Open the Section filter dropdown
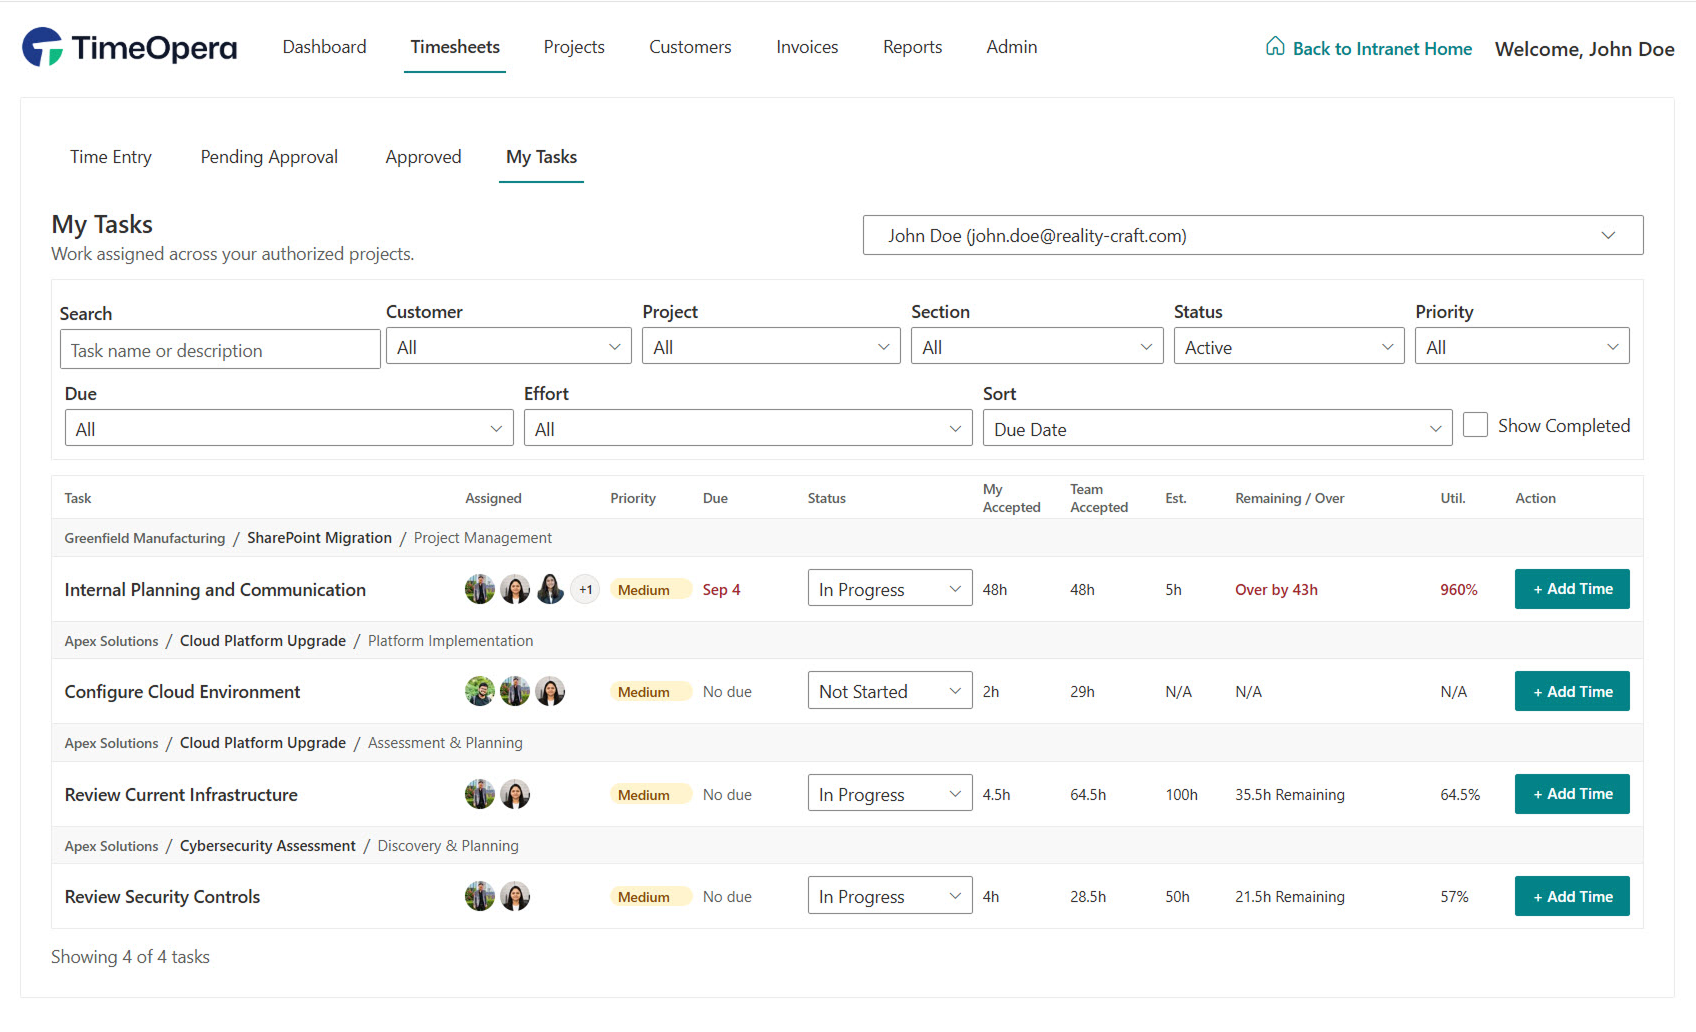 (x=1037, y=346)
